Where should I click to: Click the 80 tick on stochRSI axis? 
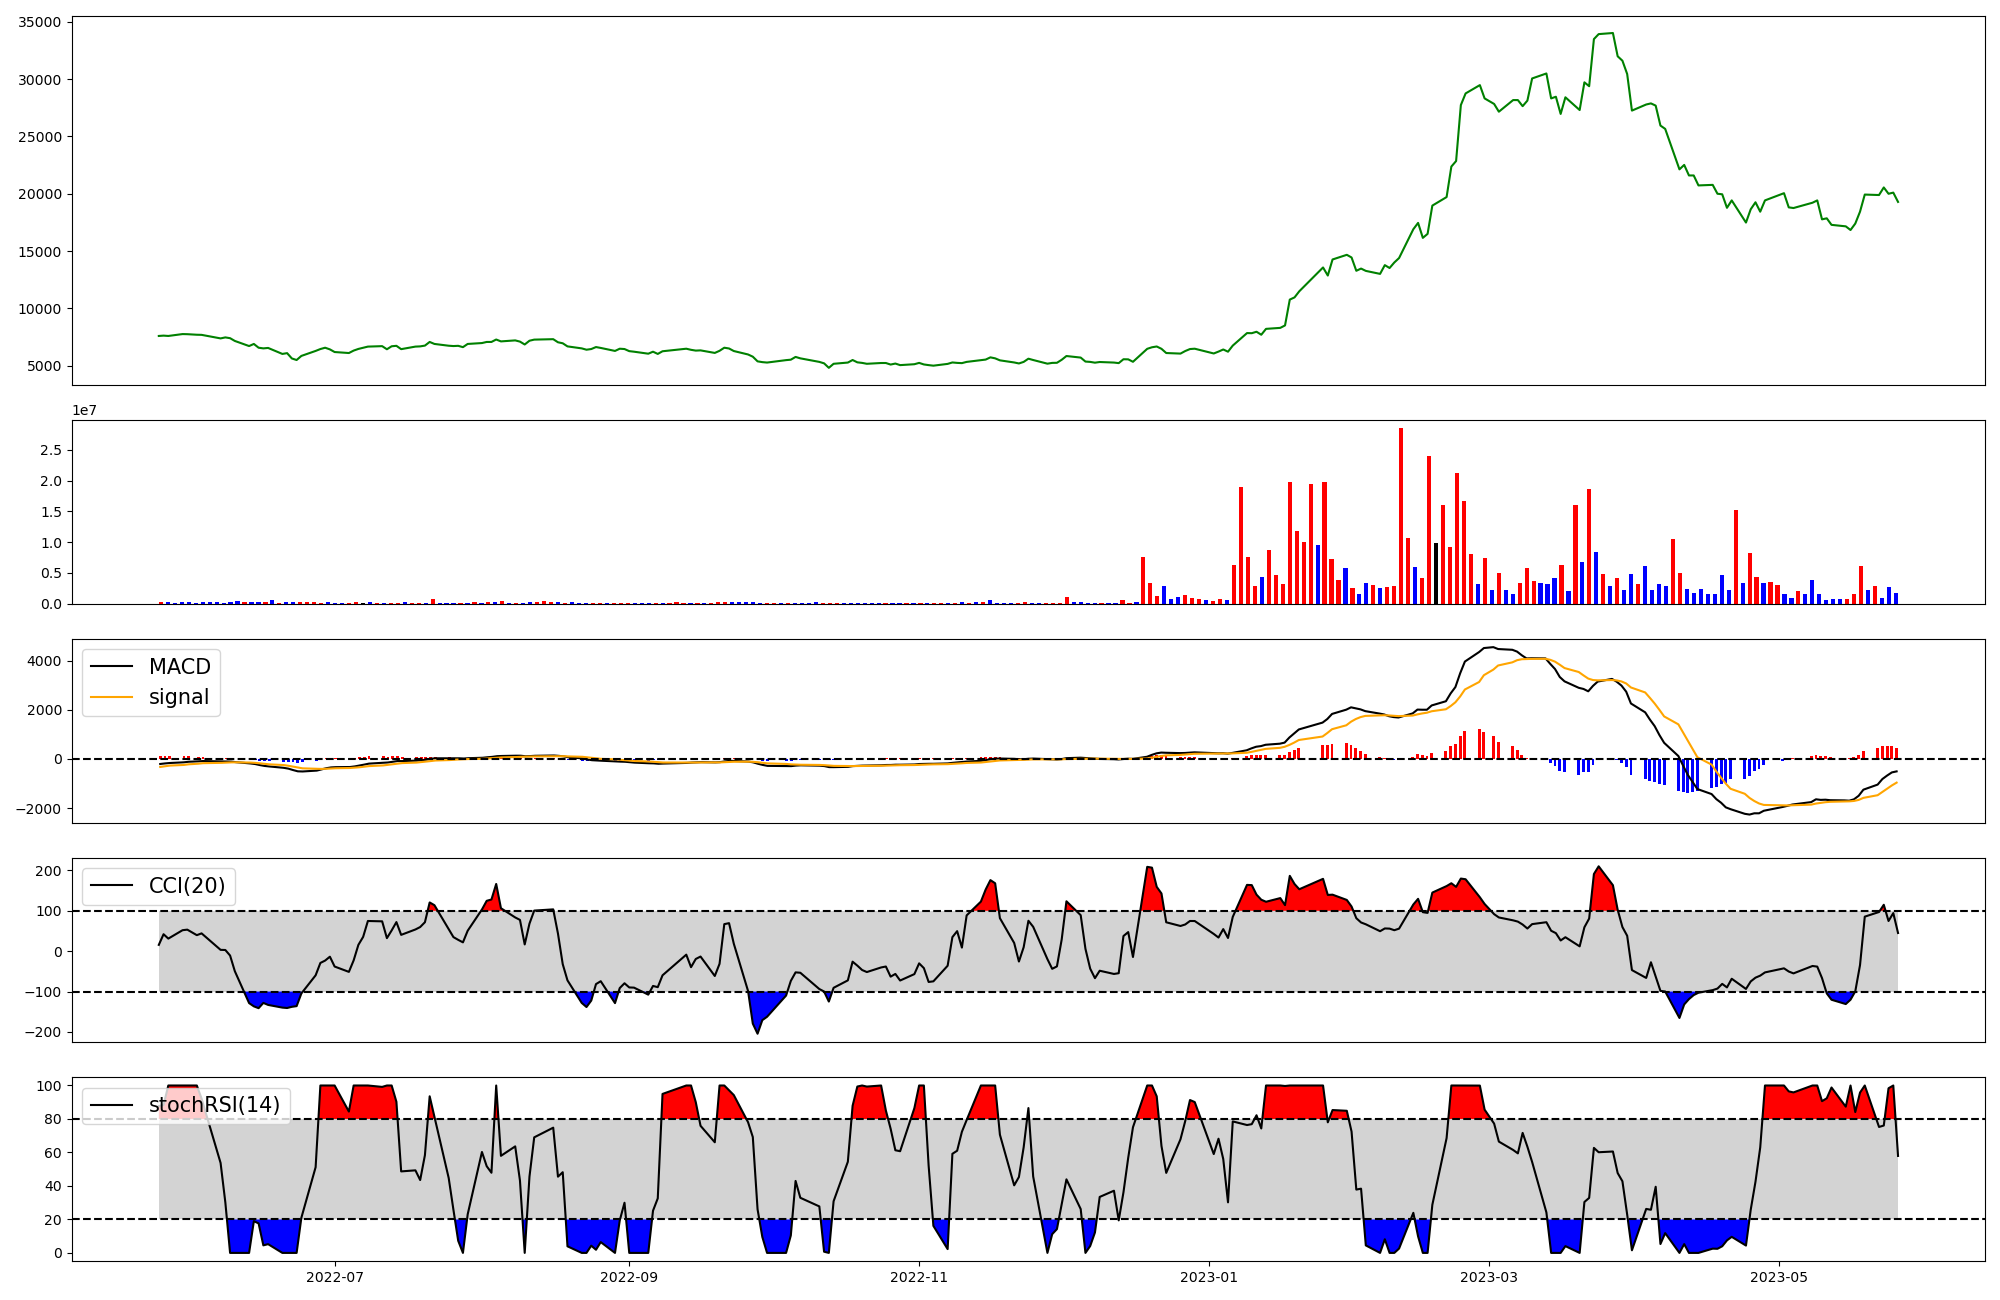pos(54,1119)
